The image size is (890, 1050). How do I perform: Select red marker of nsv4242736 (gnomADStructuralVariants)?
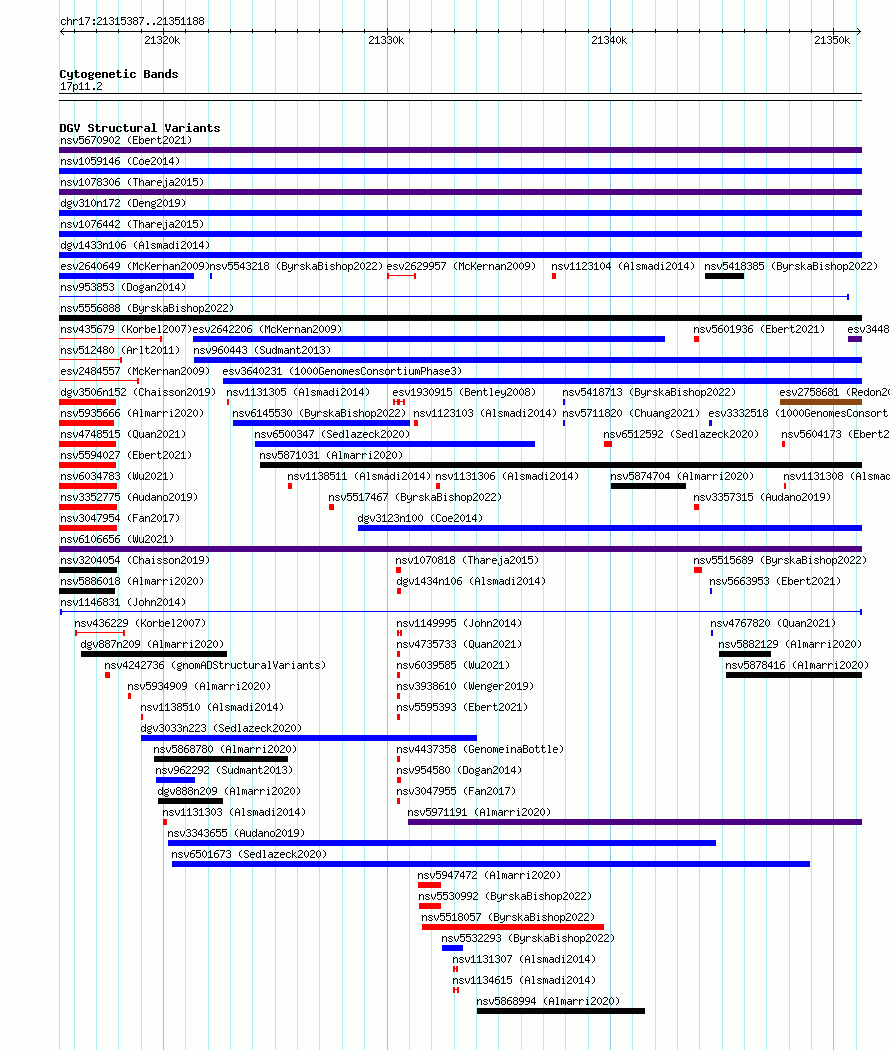click(x=107, y=675)
